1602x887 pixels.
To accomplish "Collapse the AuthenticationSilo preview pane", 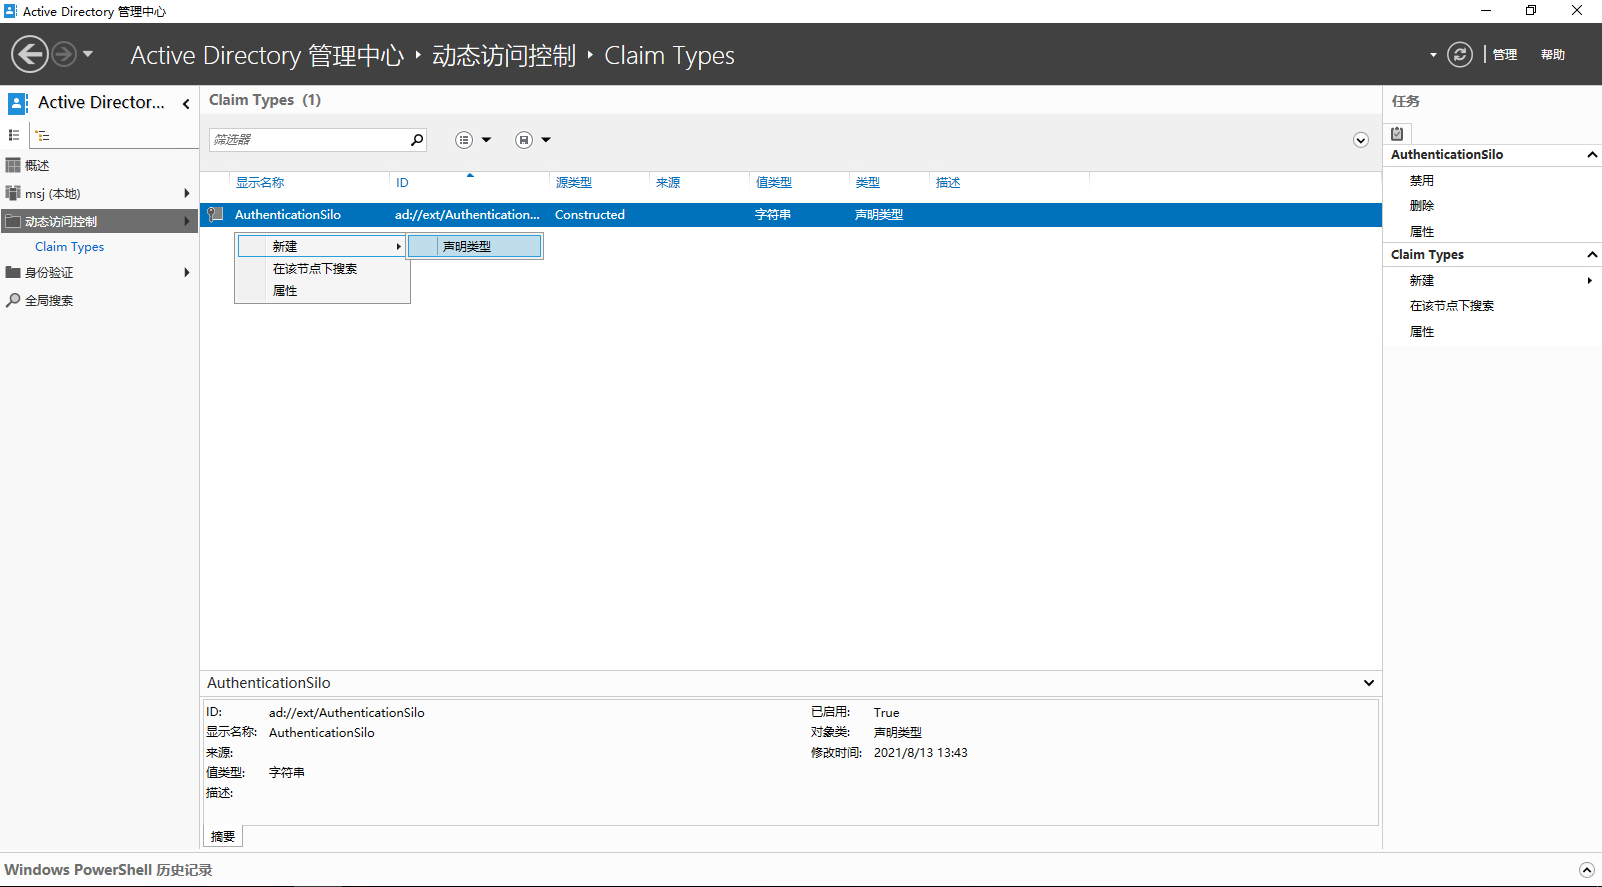I will (x=1369, y=683).
